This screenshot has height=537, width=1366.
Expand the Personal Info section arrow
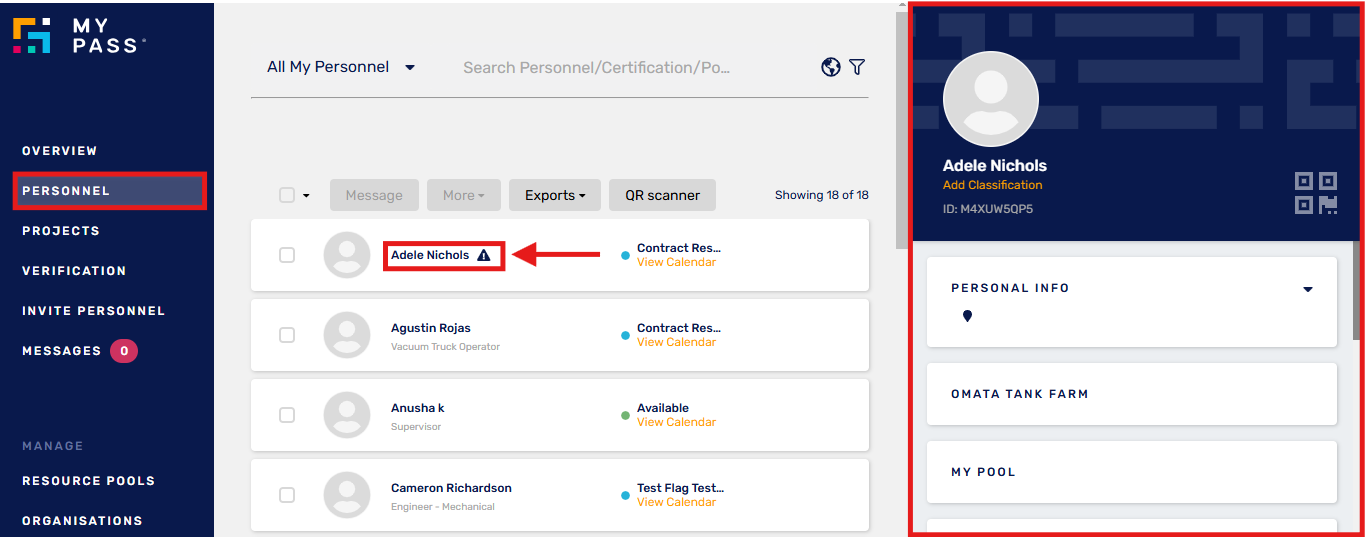1308,289
